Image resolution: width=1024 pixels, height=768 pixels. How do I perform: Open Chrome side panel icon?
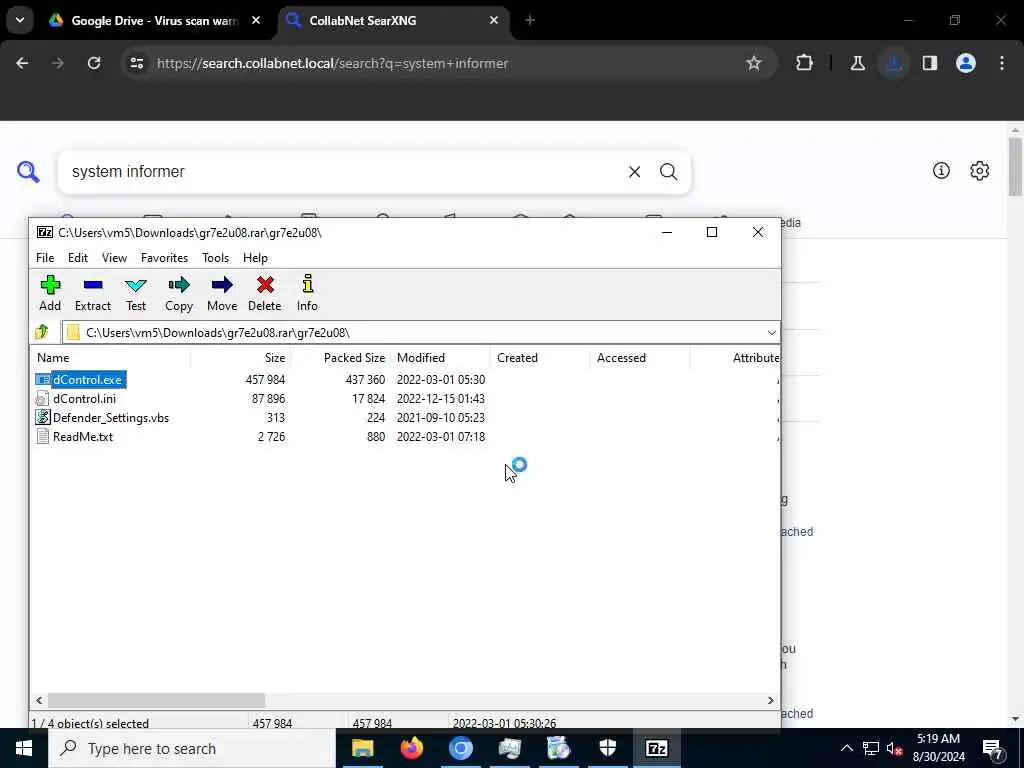pos(930,63)
